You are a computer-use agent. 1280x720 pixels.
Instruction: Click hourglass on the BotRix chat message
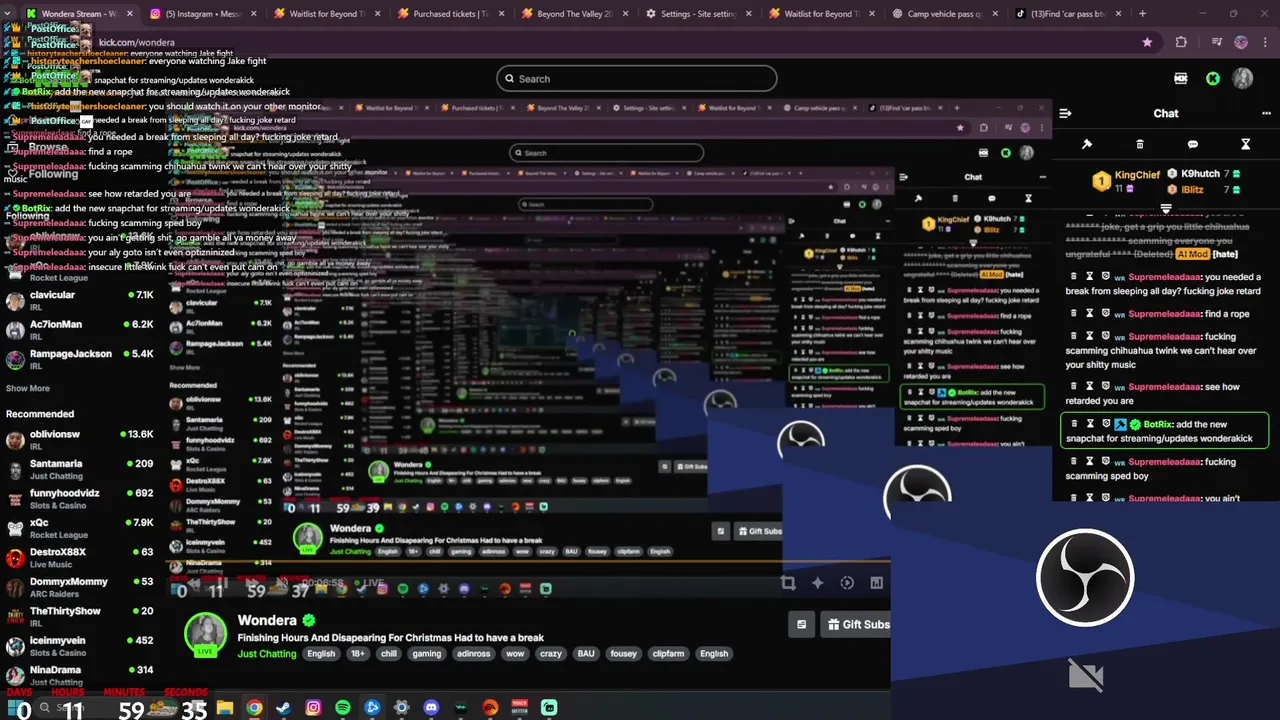click(x=1090, y=424)
